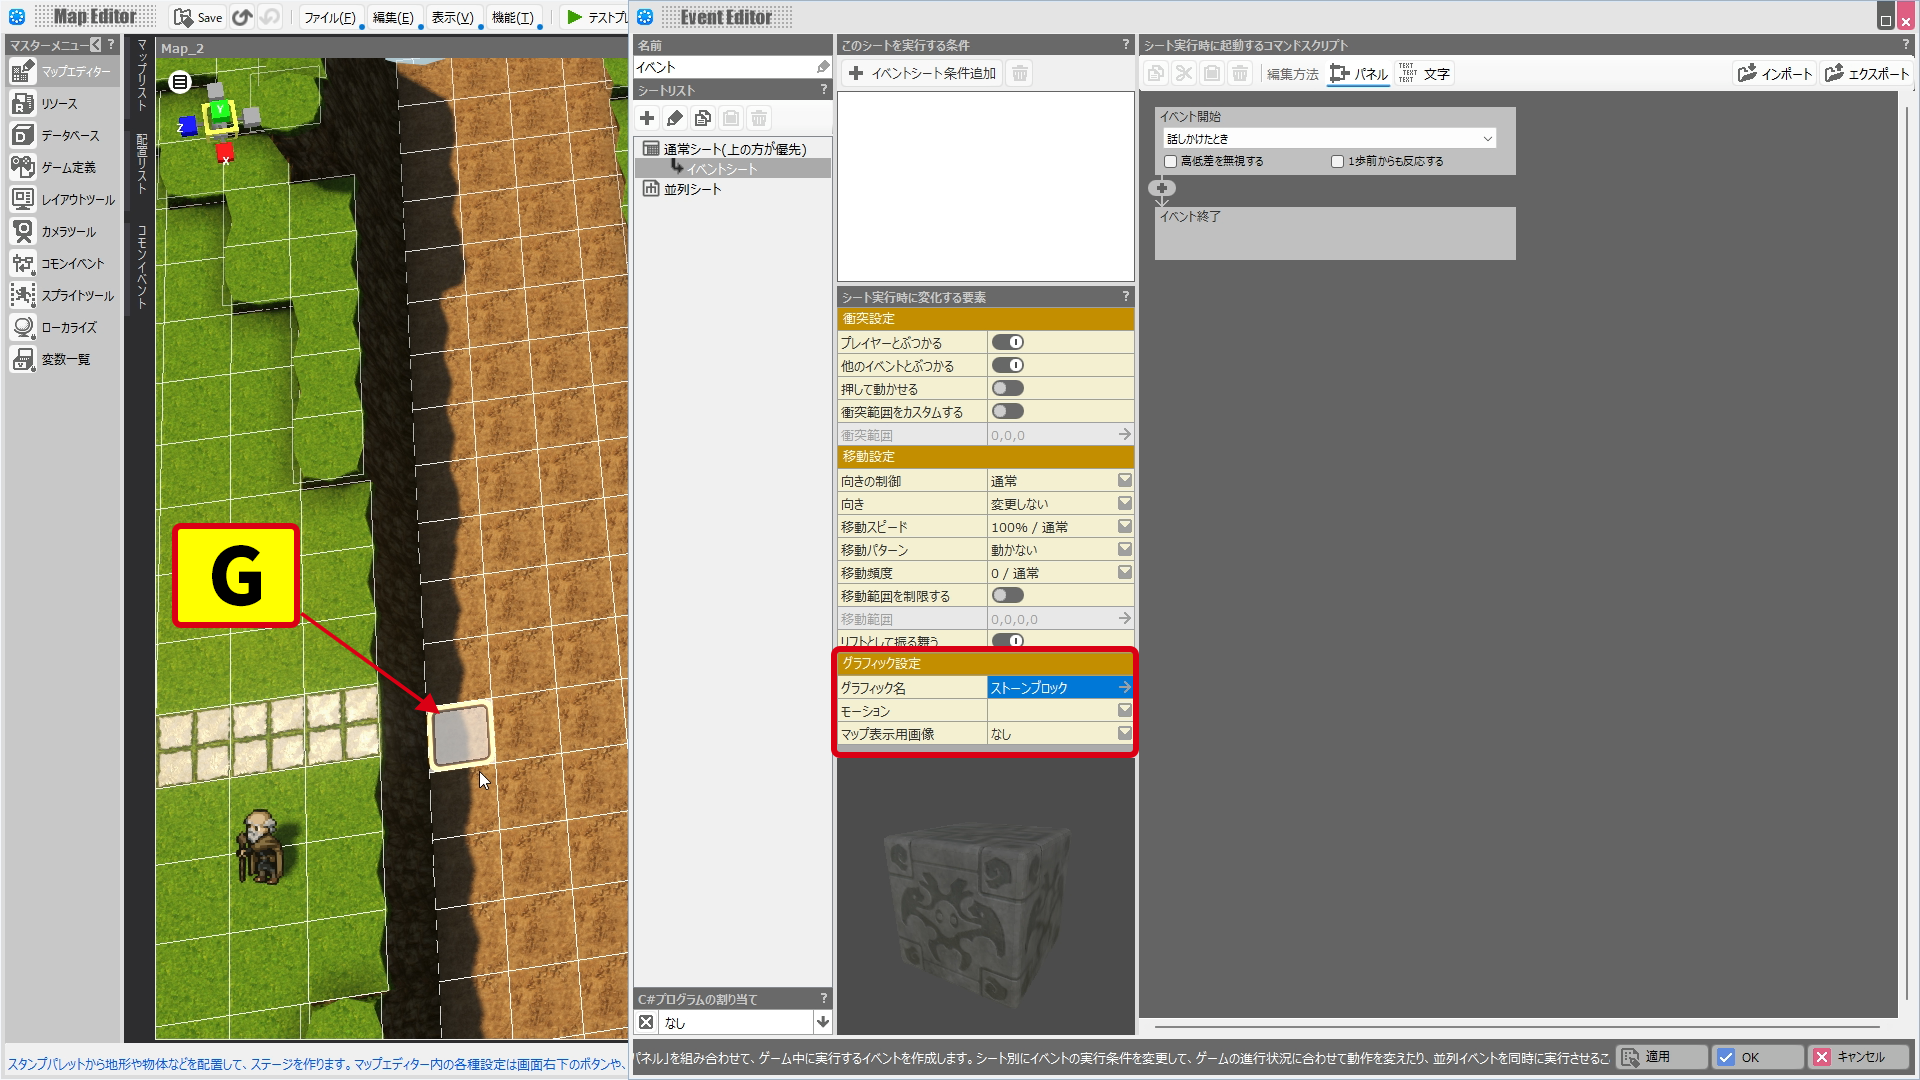
Task: Select the スプライトツール icon
Action: (x=23, y=295)
